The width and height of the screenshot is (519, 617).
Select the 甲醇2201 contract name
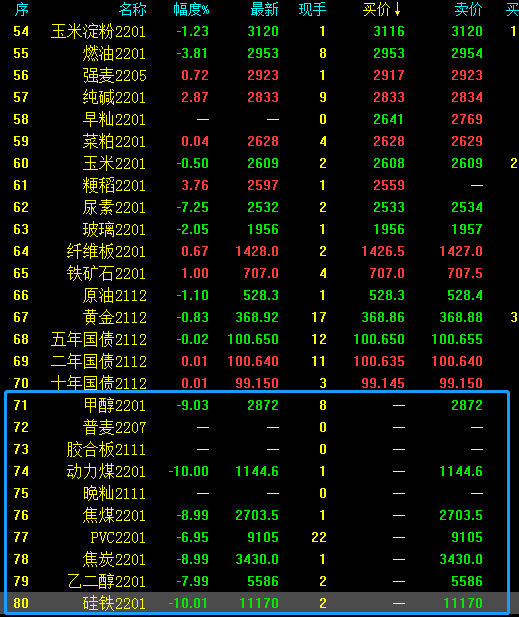(x=114, y=405)
